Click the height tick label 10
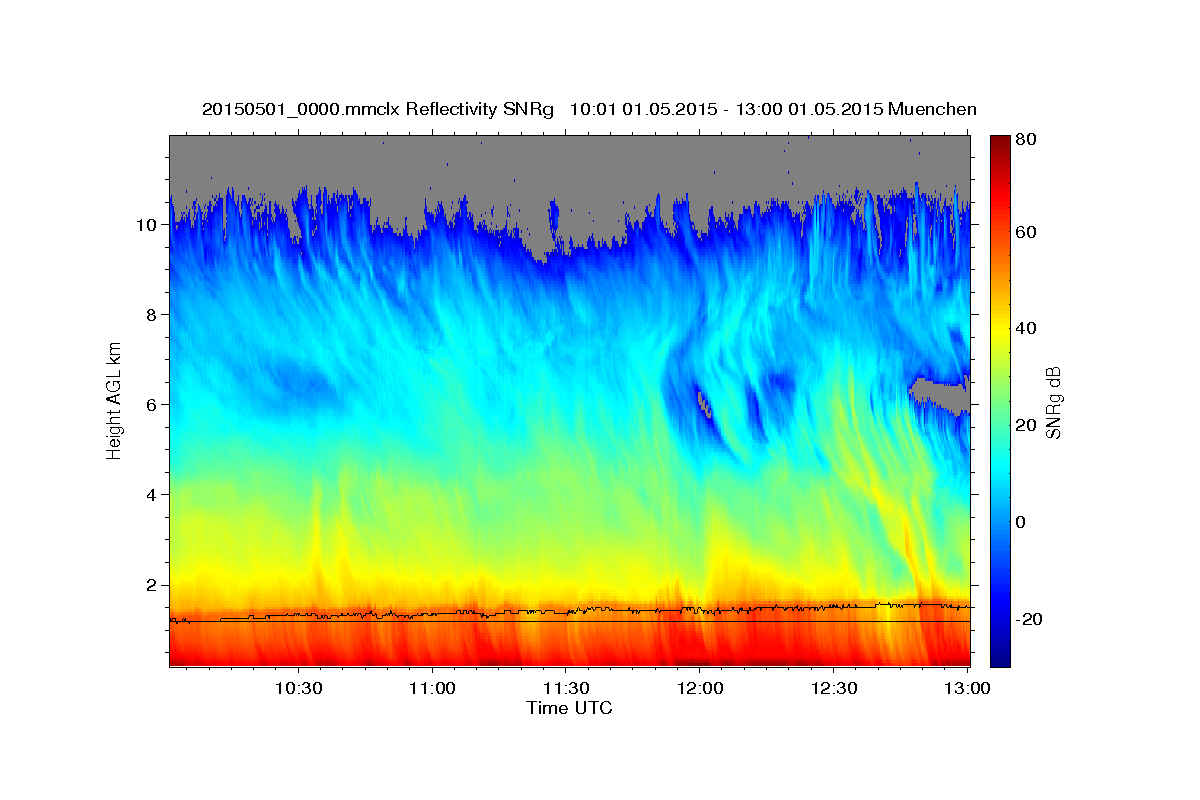 [x=147, y=225]
